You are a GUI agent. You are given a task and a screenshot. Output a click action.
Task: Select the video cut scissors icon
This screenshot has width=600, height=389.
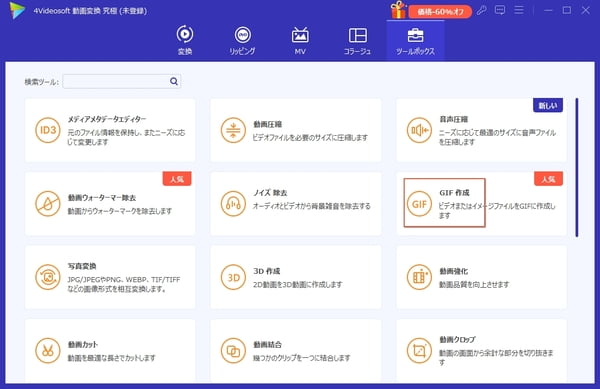click(x=48, y=350)
